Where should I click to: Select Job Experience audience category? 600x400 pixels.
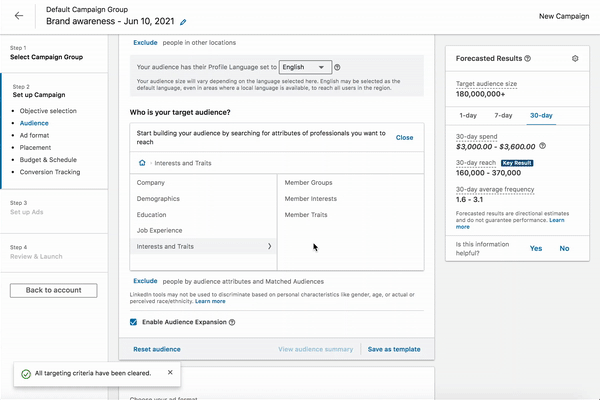pos(160,230)
